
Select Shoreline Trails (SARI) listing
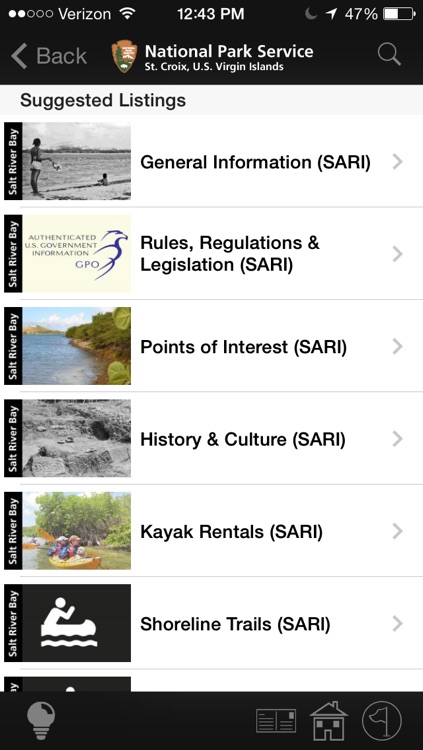235,624
